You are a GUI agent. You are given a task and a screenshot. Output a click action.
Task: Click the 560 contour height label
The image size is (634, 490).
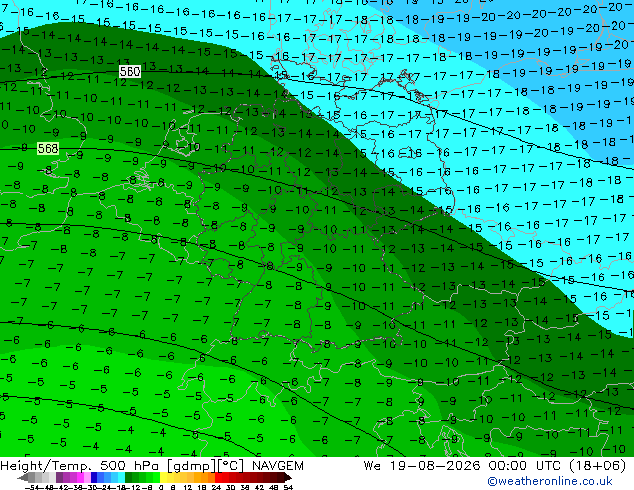pyautogui.click(x=130, y=72)
